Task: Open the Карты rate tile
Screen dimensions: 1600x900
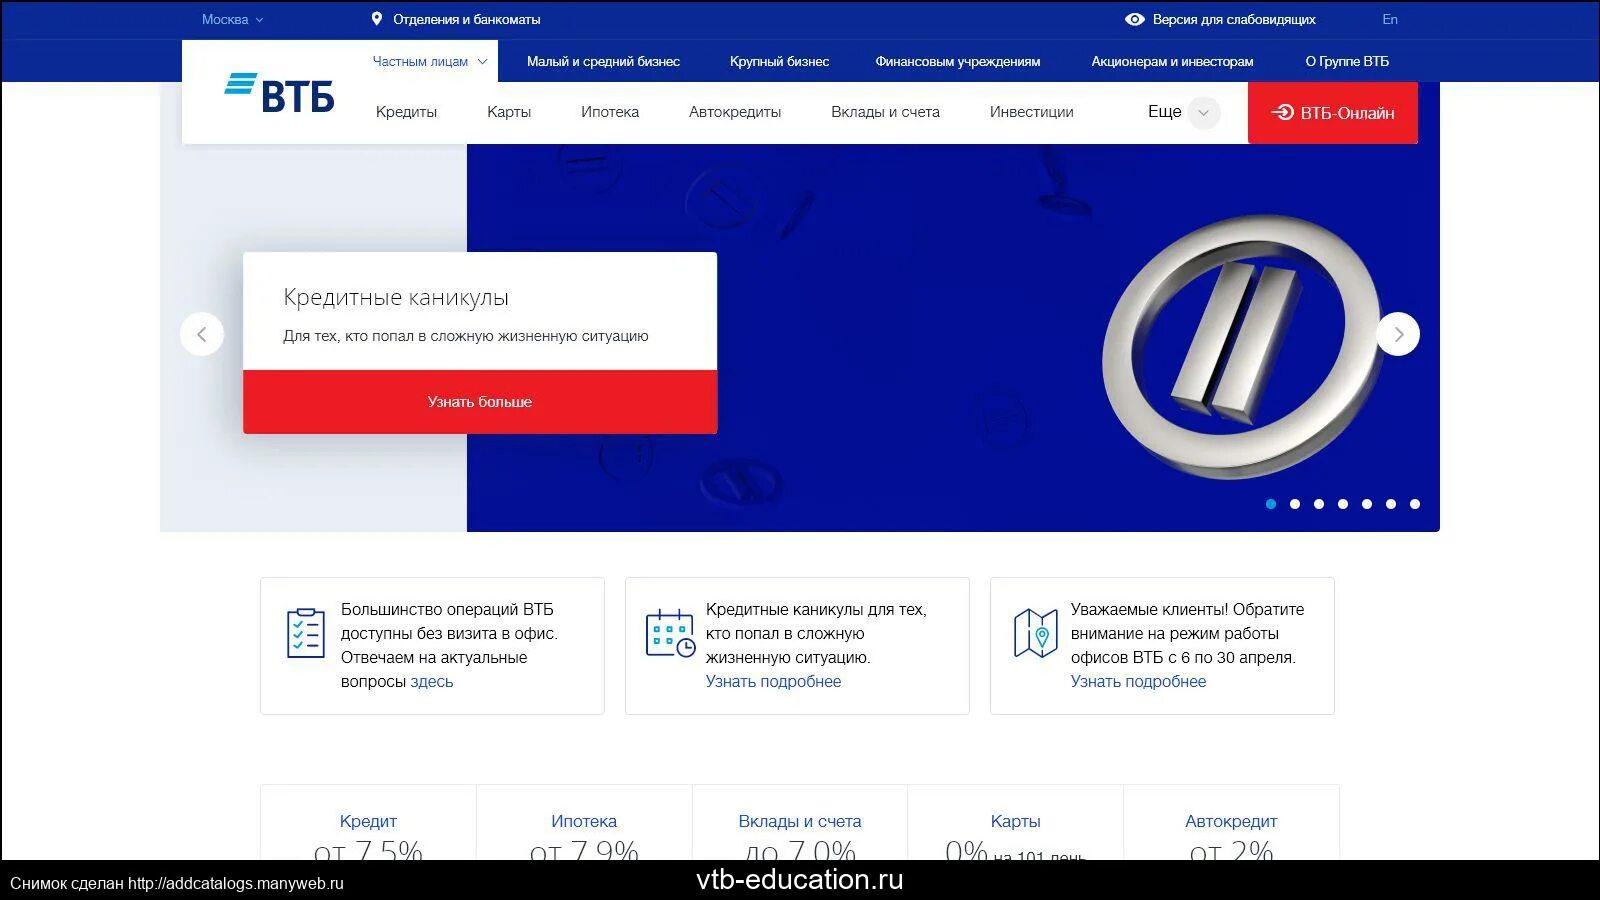Action: 1015,823
